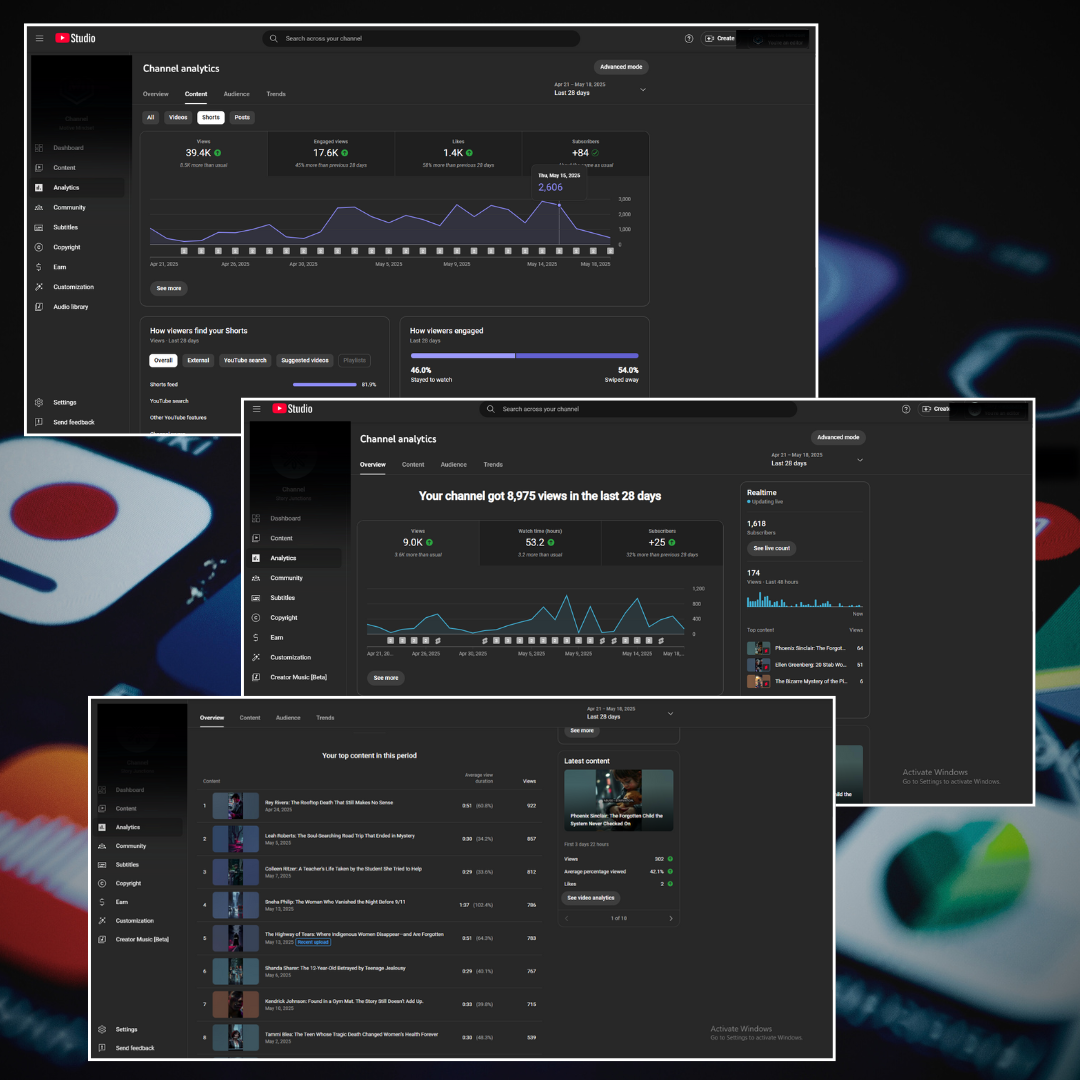Image resolution: width=1080 pixels, height=1080 pixels.
Task: Click the YouTube Studio logo in top window
Action: click(75, 39)
